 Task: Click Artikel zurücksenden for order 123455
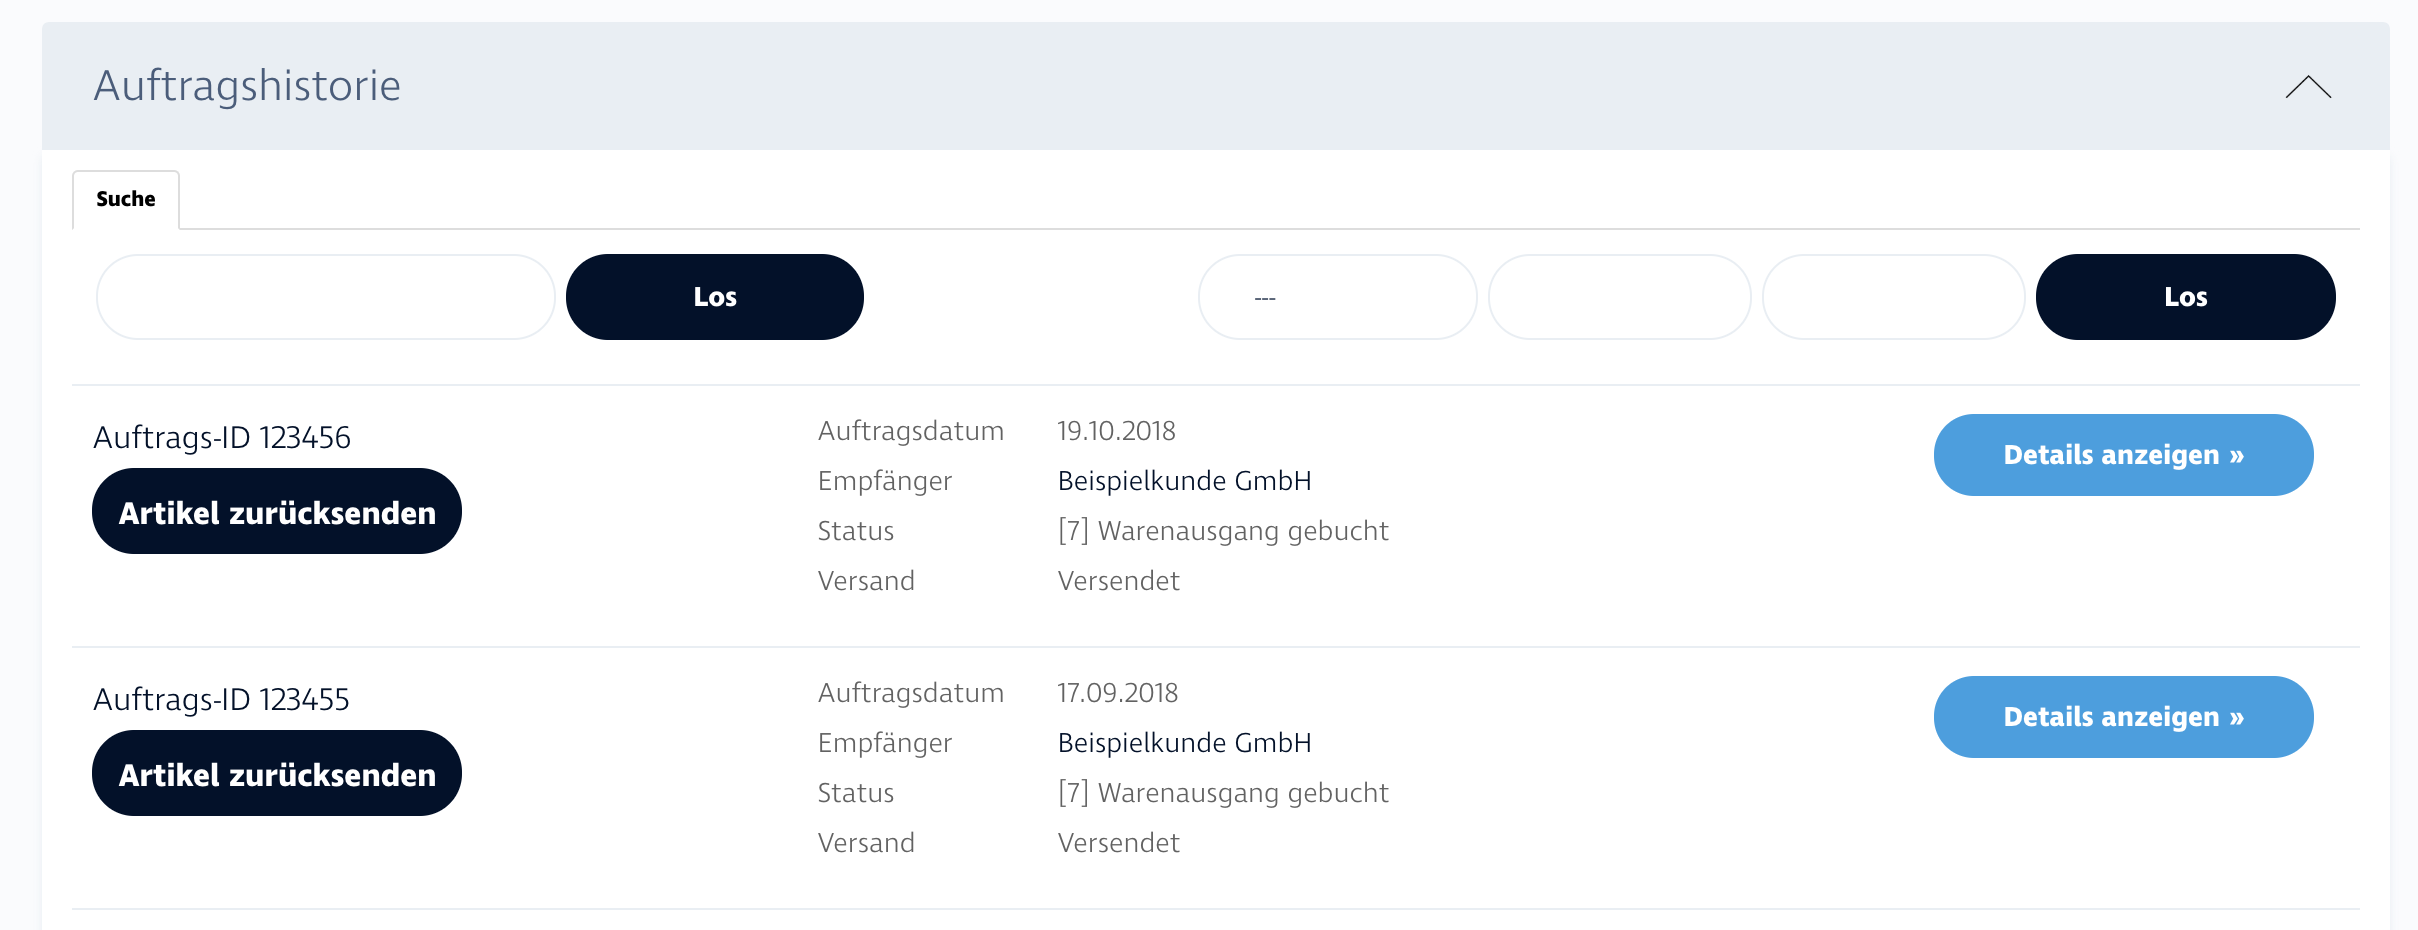[277, 774]
